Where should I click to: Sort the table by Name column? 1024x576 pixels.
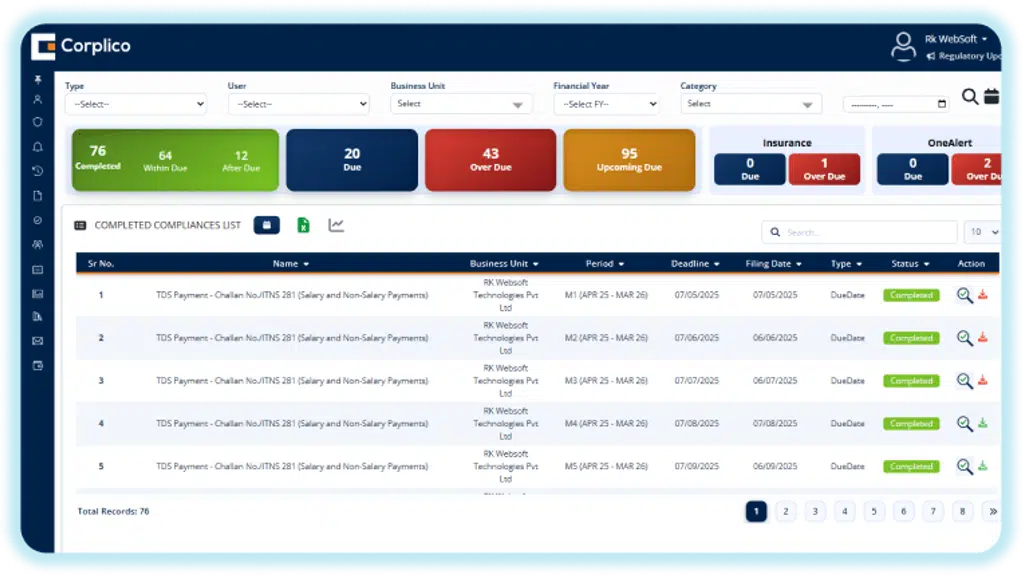(x=291, y=264)
